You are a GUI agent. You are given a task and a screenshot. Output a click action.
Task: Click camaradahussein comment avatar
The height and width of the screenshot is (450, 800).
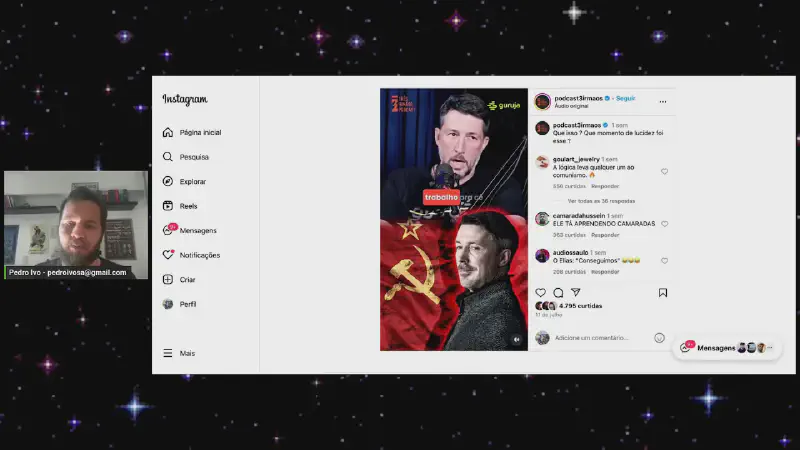[542, 219]
